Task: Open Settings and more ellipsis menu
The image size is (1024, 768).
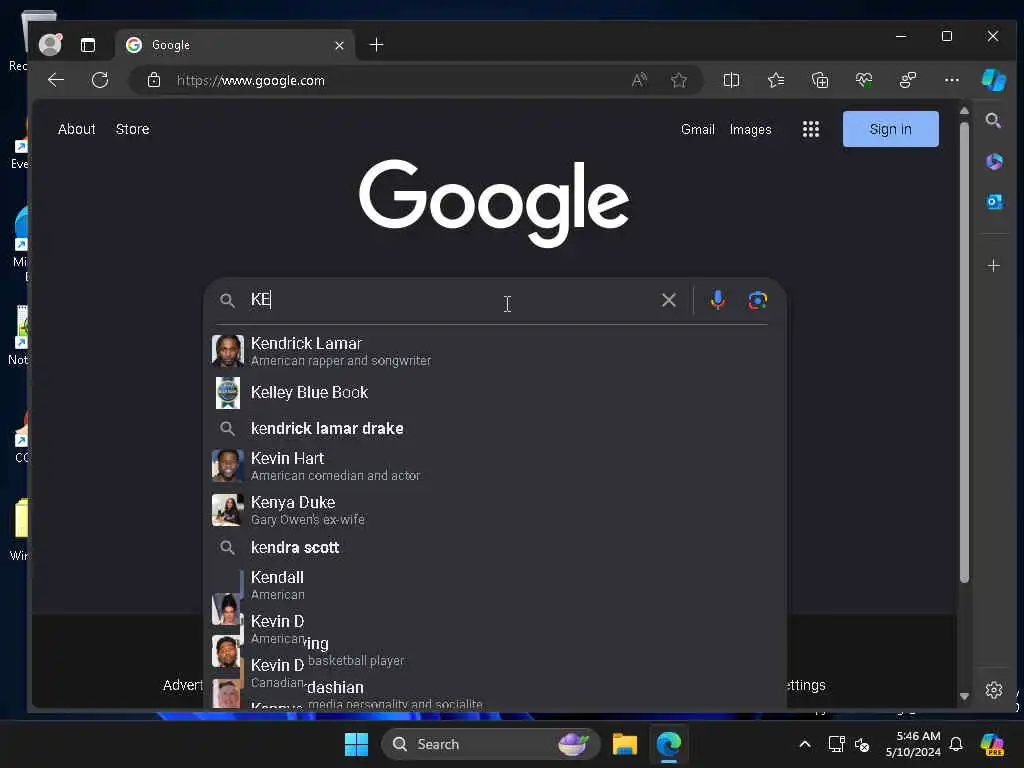Action: (x=952, y=80)
